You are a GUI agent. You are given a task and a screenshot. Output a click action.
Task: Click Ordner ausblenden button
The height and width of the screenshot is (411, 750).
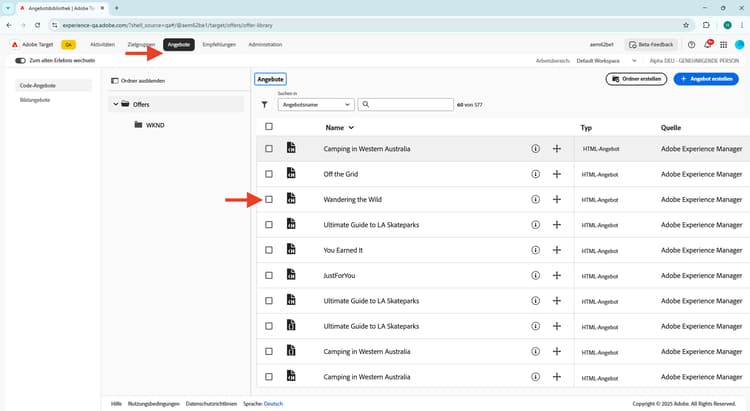[138, 81]
